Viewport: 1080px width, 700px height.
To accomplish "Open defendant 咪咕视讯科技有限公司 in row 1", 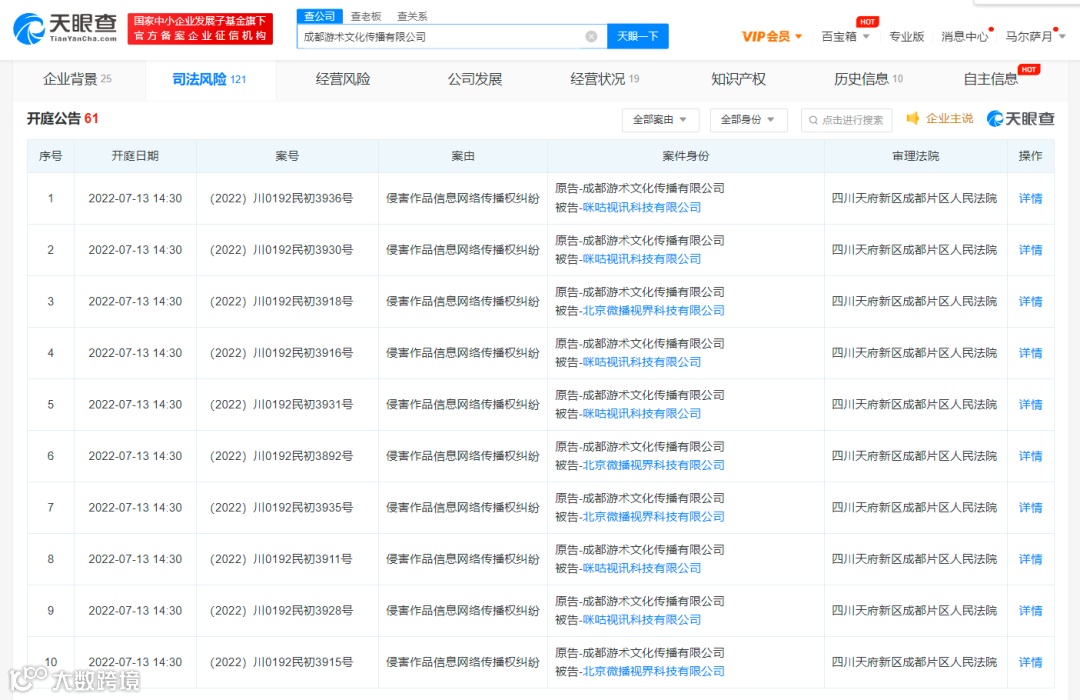I will click(642, 207).
